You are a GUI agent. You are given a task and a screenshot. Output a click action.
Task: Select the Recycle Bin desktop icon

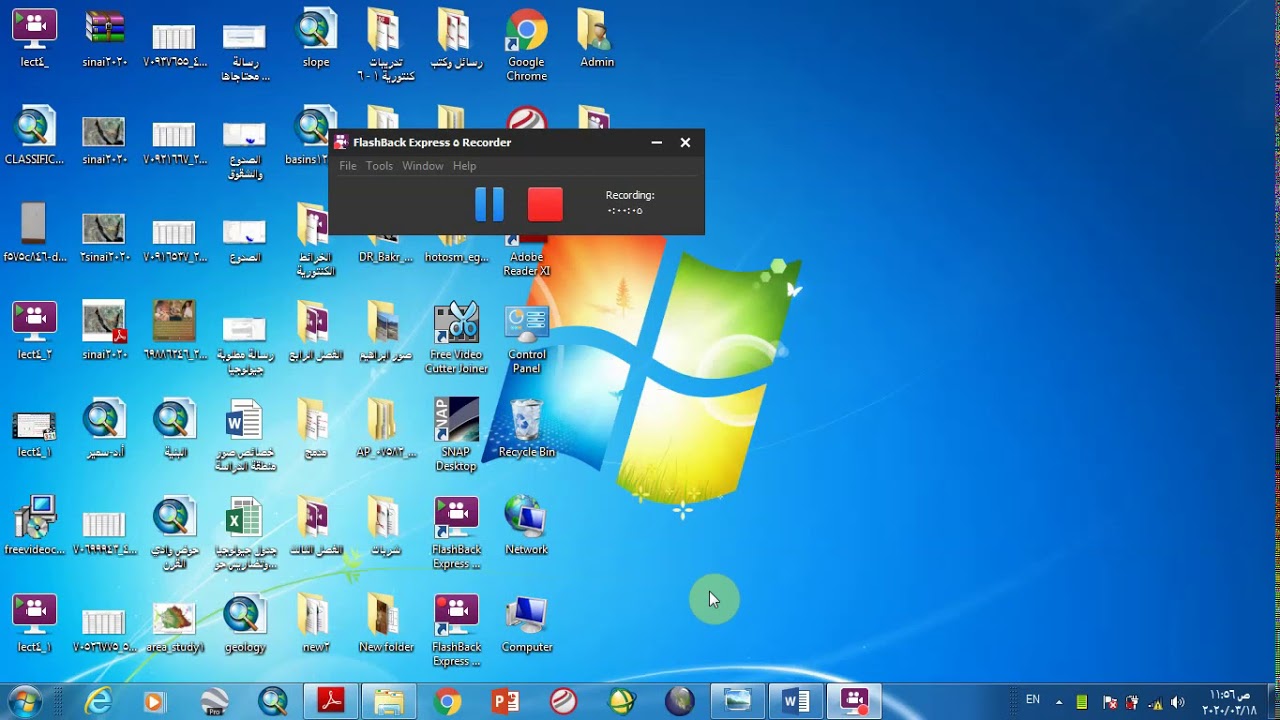pyautogui.click(x=526, y=428)
